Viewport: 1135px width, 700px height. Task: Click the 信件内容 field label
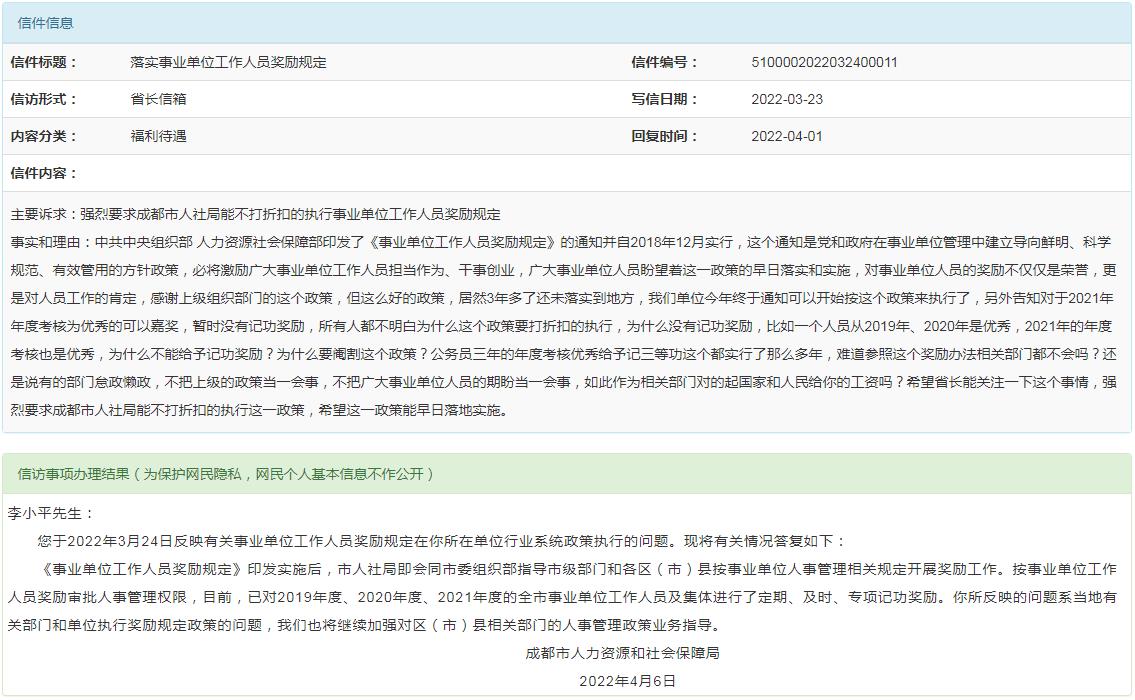coord(43,173)
